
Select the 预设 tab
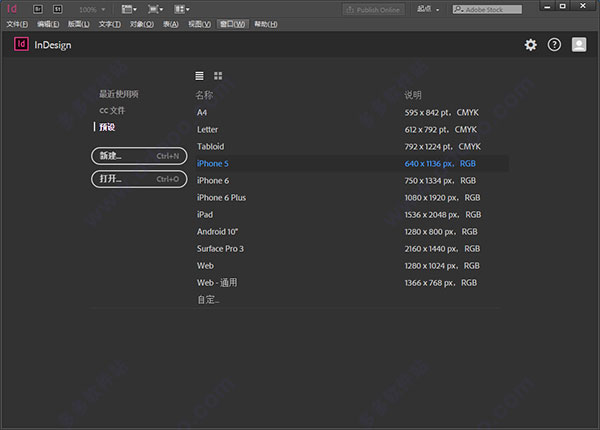[x=107, y=127]
